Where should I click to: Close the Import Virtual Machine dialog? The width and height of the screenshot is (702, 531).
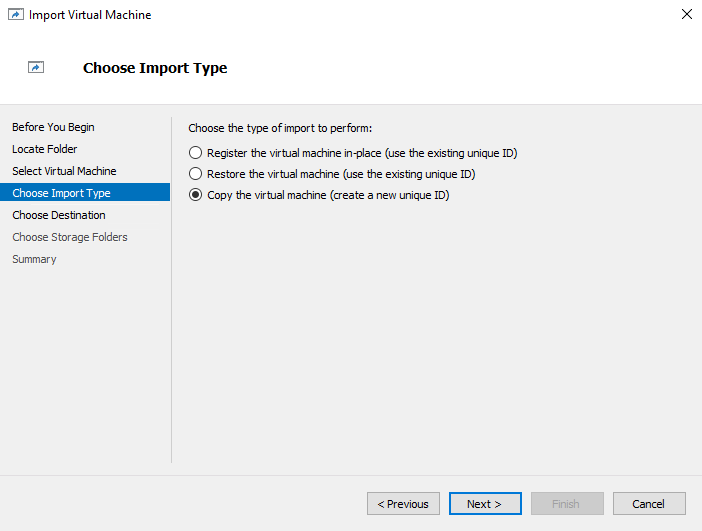686,14
